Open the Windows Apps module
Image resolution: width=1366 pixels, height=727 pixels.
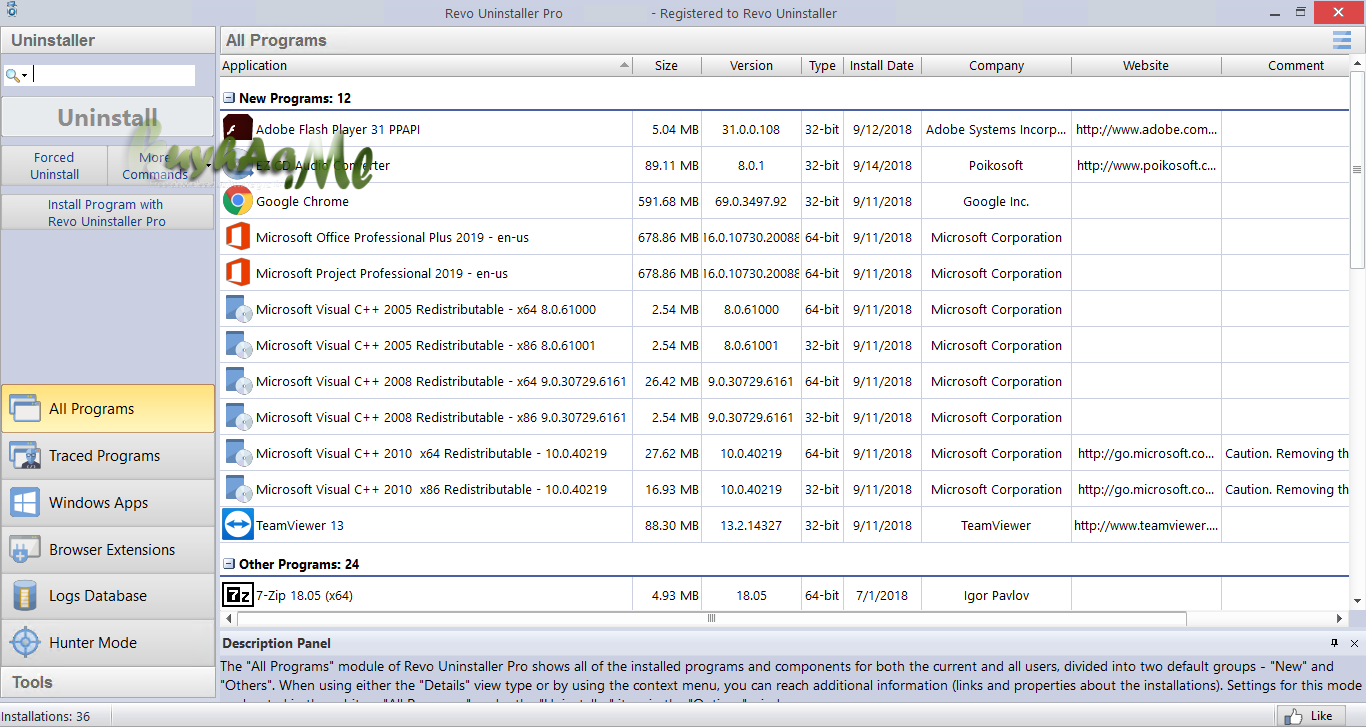coord(108,503)
